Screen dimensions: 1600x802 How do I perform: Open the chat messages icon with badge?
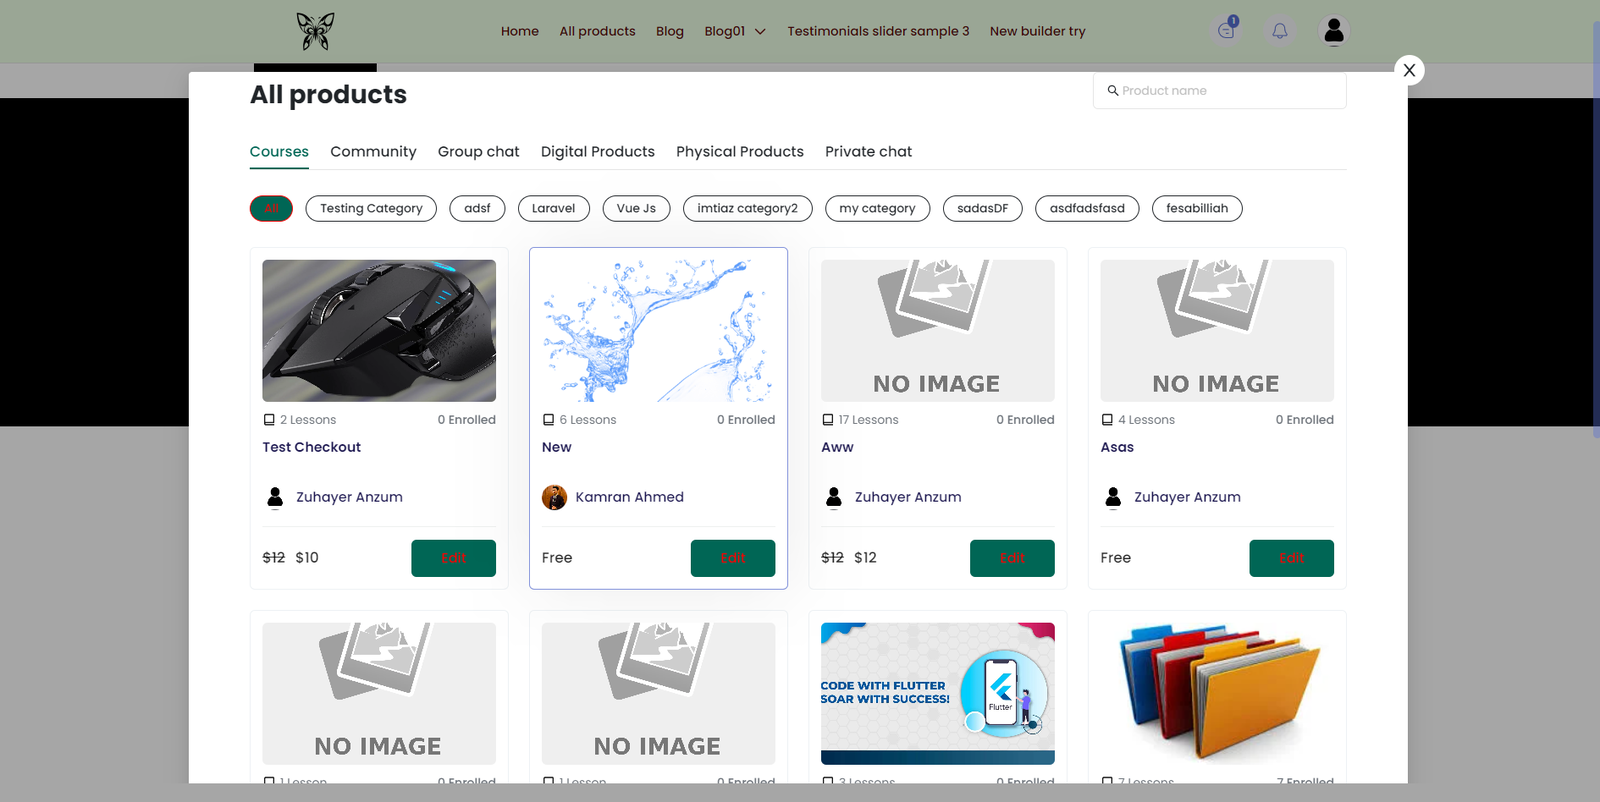pos(1226,31)
